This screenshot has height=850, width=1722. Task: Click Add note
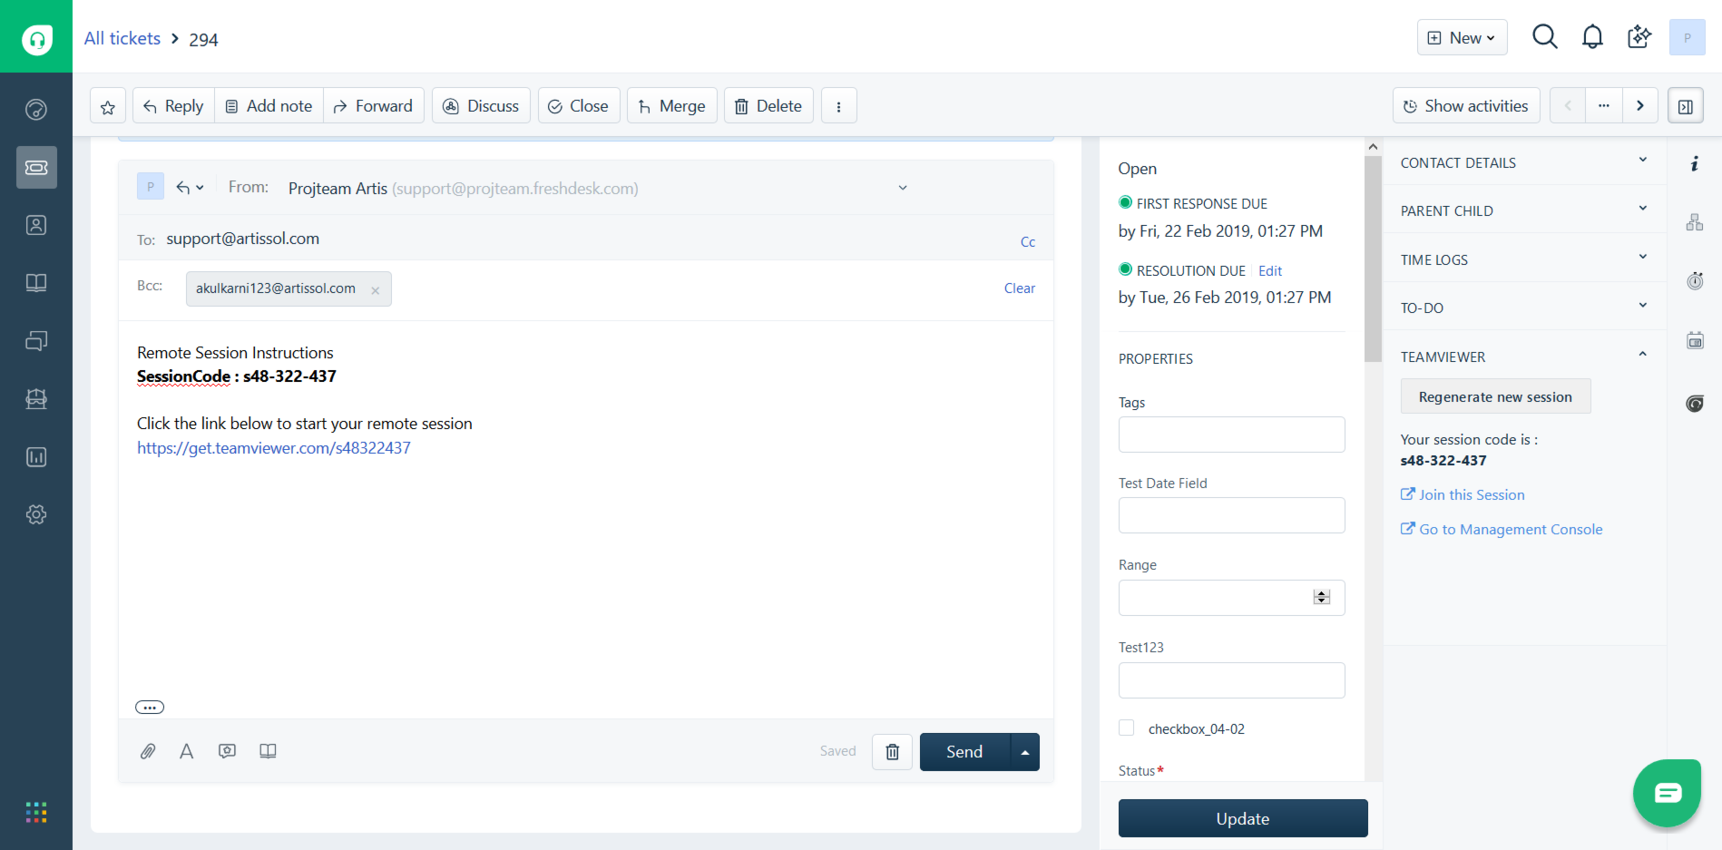click(x=269, y=106)
